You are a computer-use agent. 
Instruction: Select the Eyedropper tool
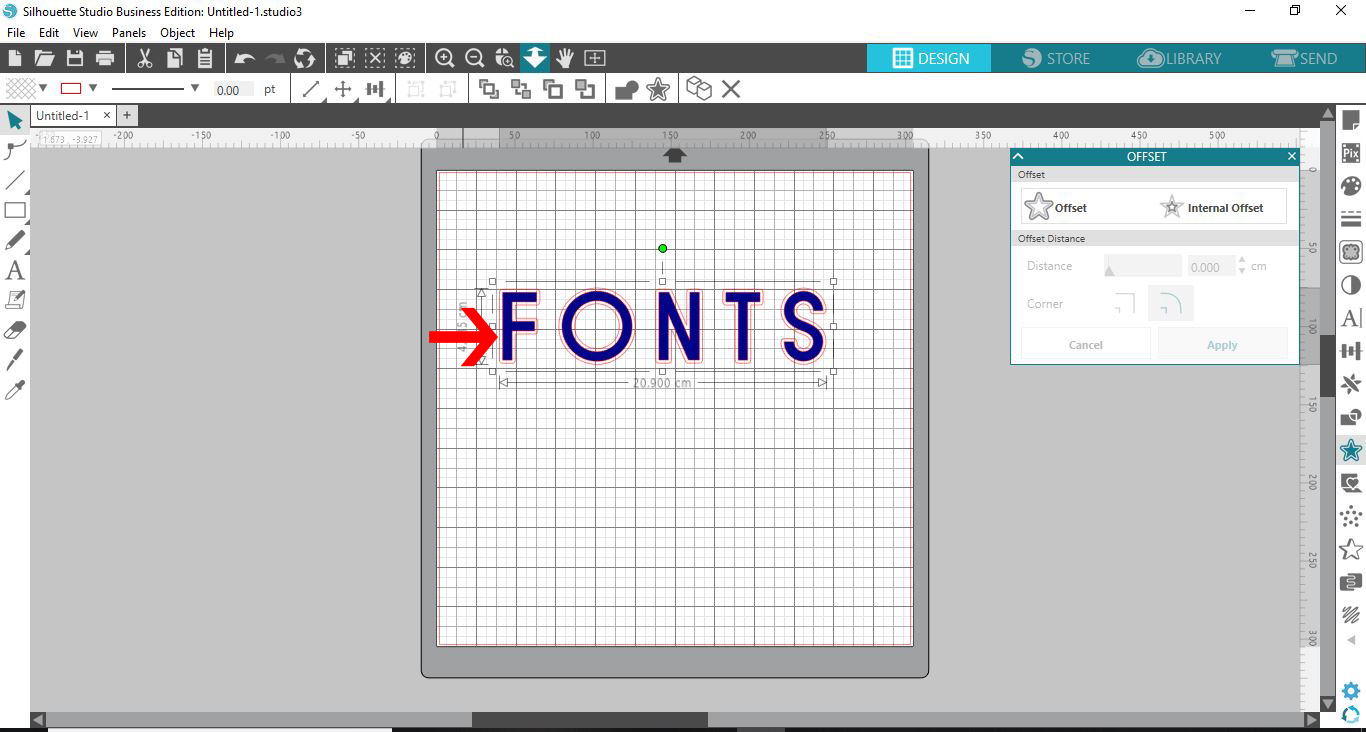point(15,390)
